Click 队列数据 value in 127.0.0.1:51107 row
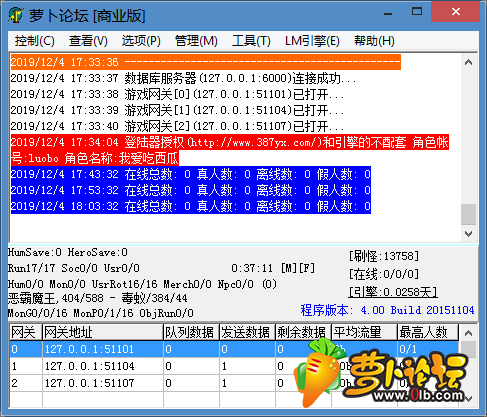487x417 pixels. (x=191, y=383)
